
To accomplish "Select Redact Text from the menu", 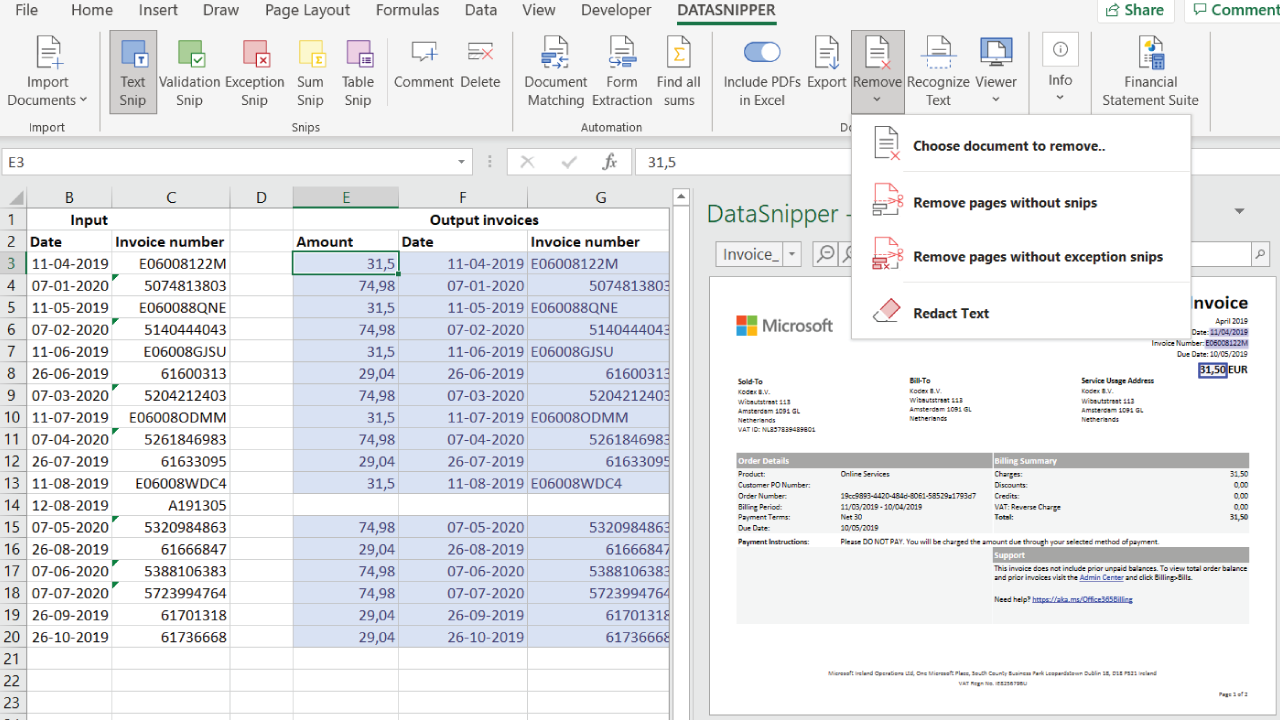I will click(x=950, y=312).
